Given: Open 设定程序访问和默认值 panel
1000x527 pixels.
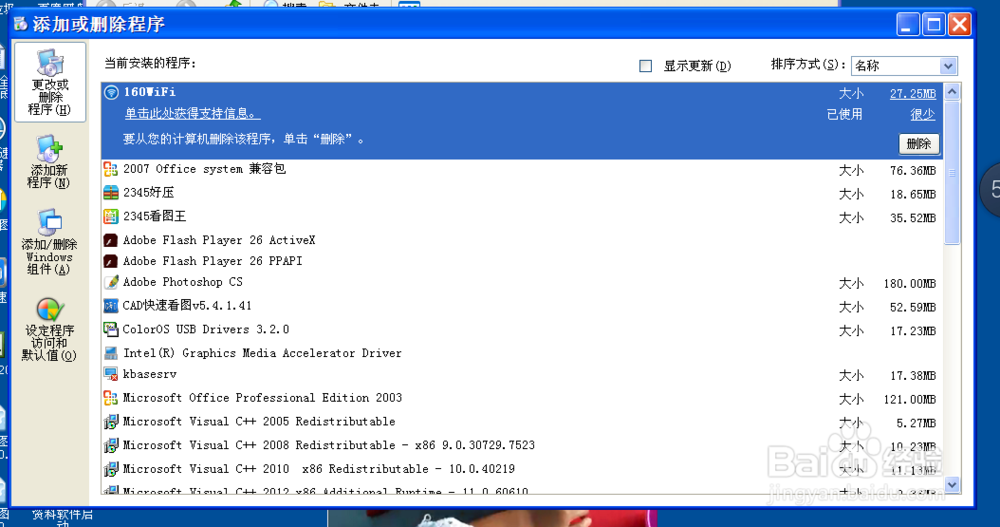Looking at the screenshot, I should point(49,329).
